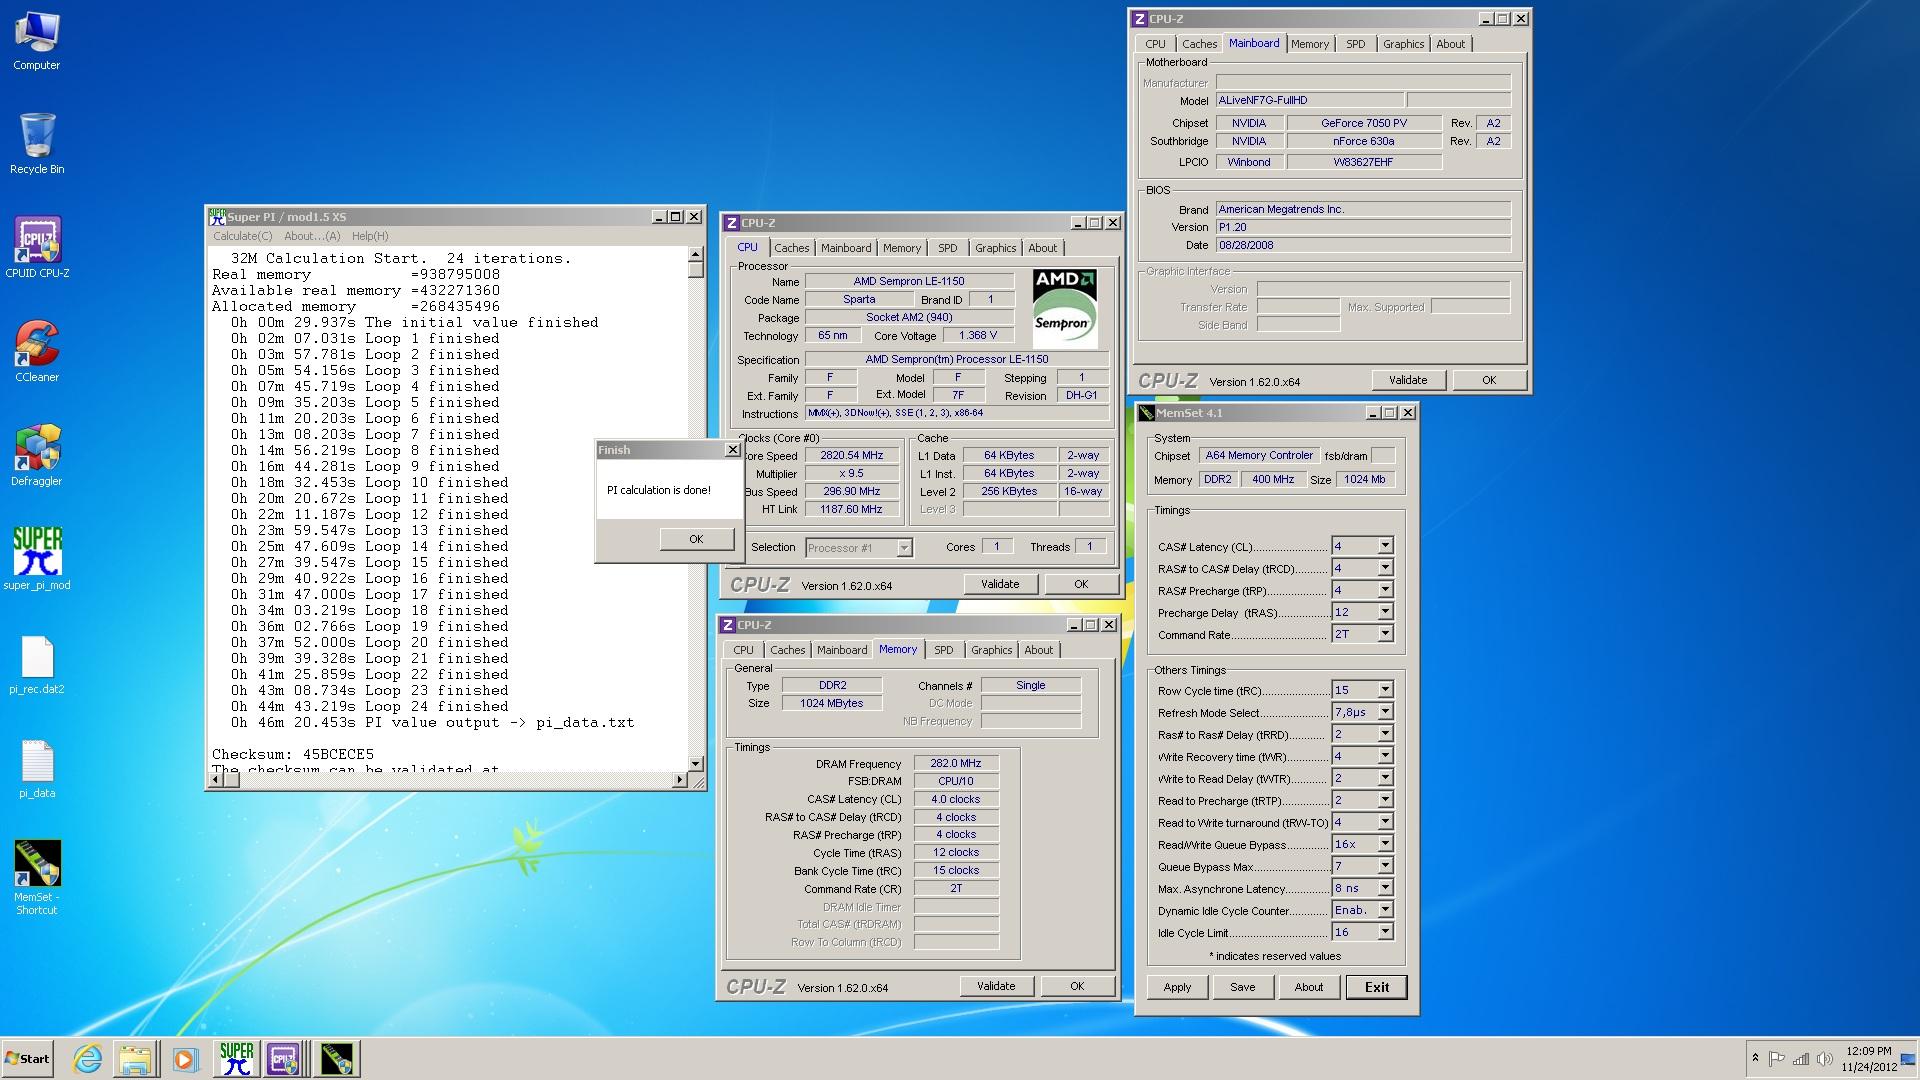Click the AMD Sempron logo in CPU-Z

[1064, 307]
